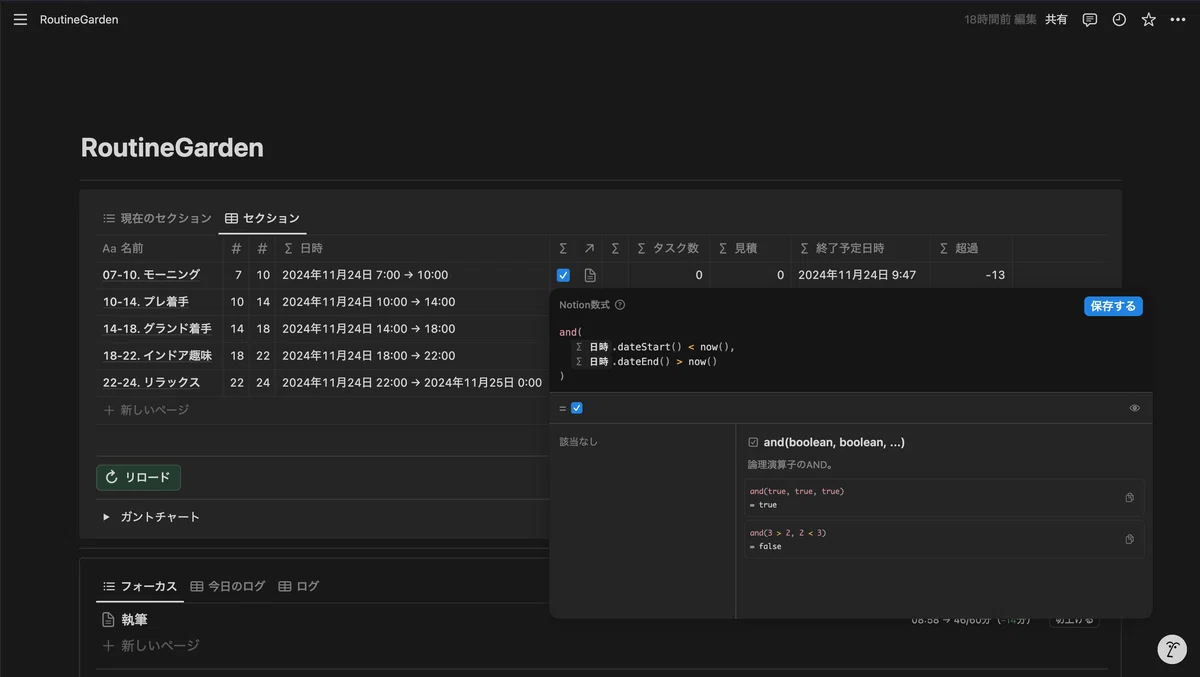Screen dimensions: 1200x677
Task: Select the フォーカス view tab
Action: (140, 586)
